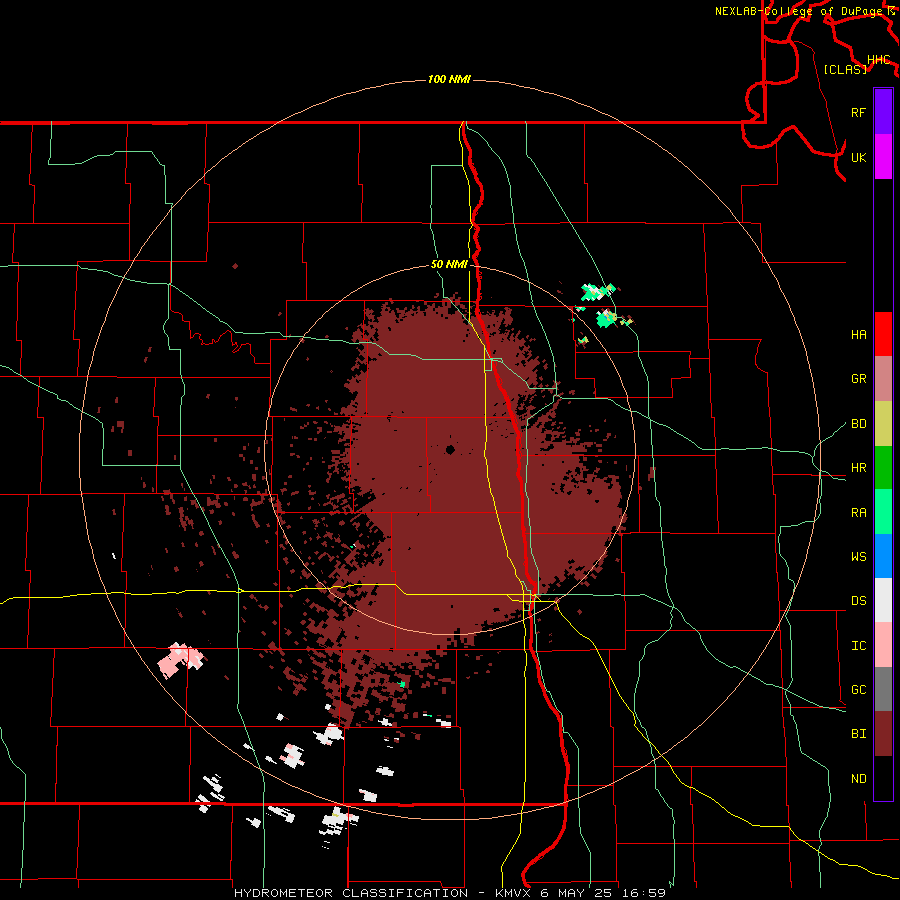Click the 'HHC' product label
The height and width of the screenshot is (900, 900).
click(878, 60)
